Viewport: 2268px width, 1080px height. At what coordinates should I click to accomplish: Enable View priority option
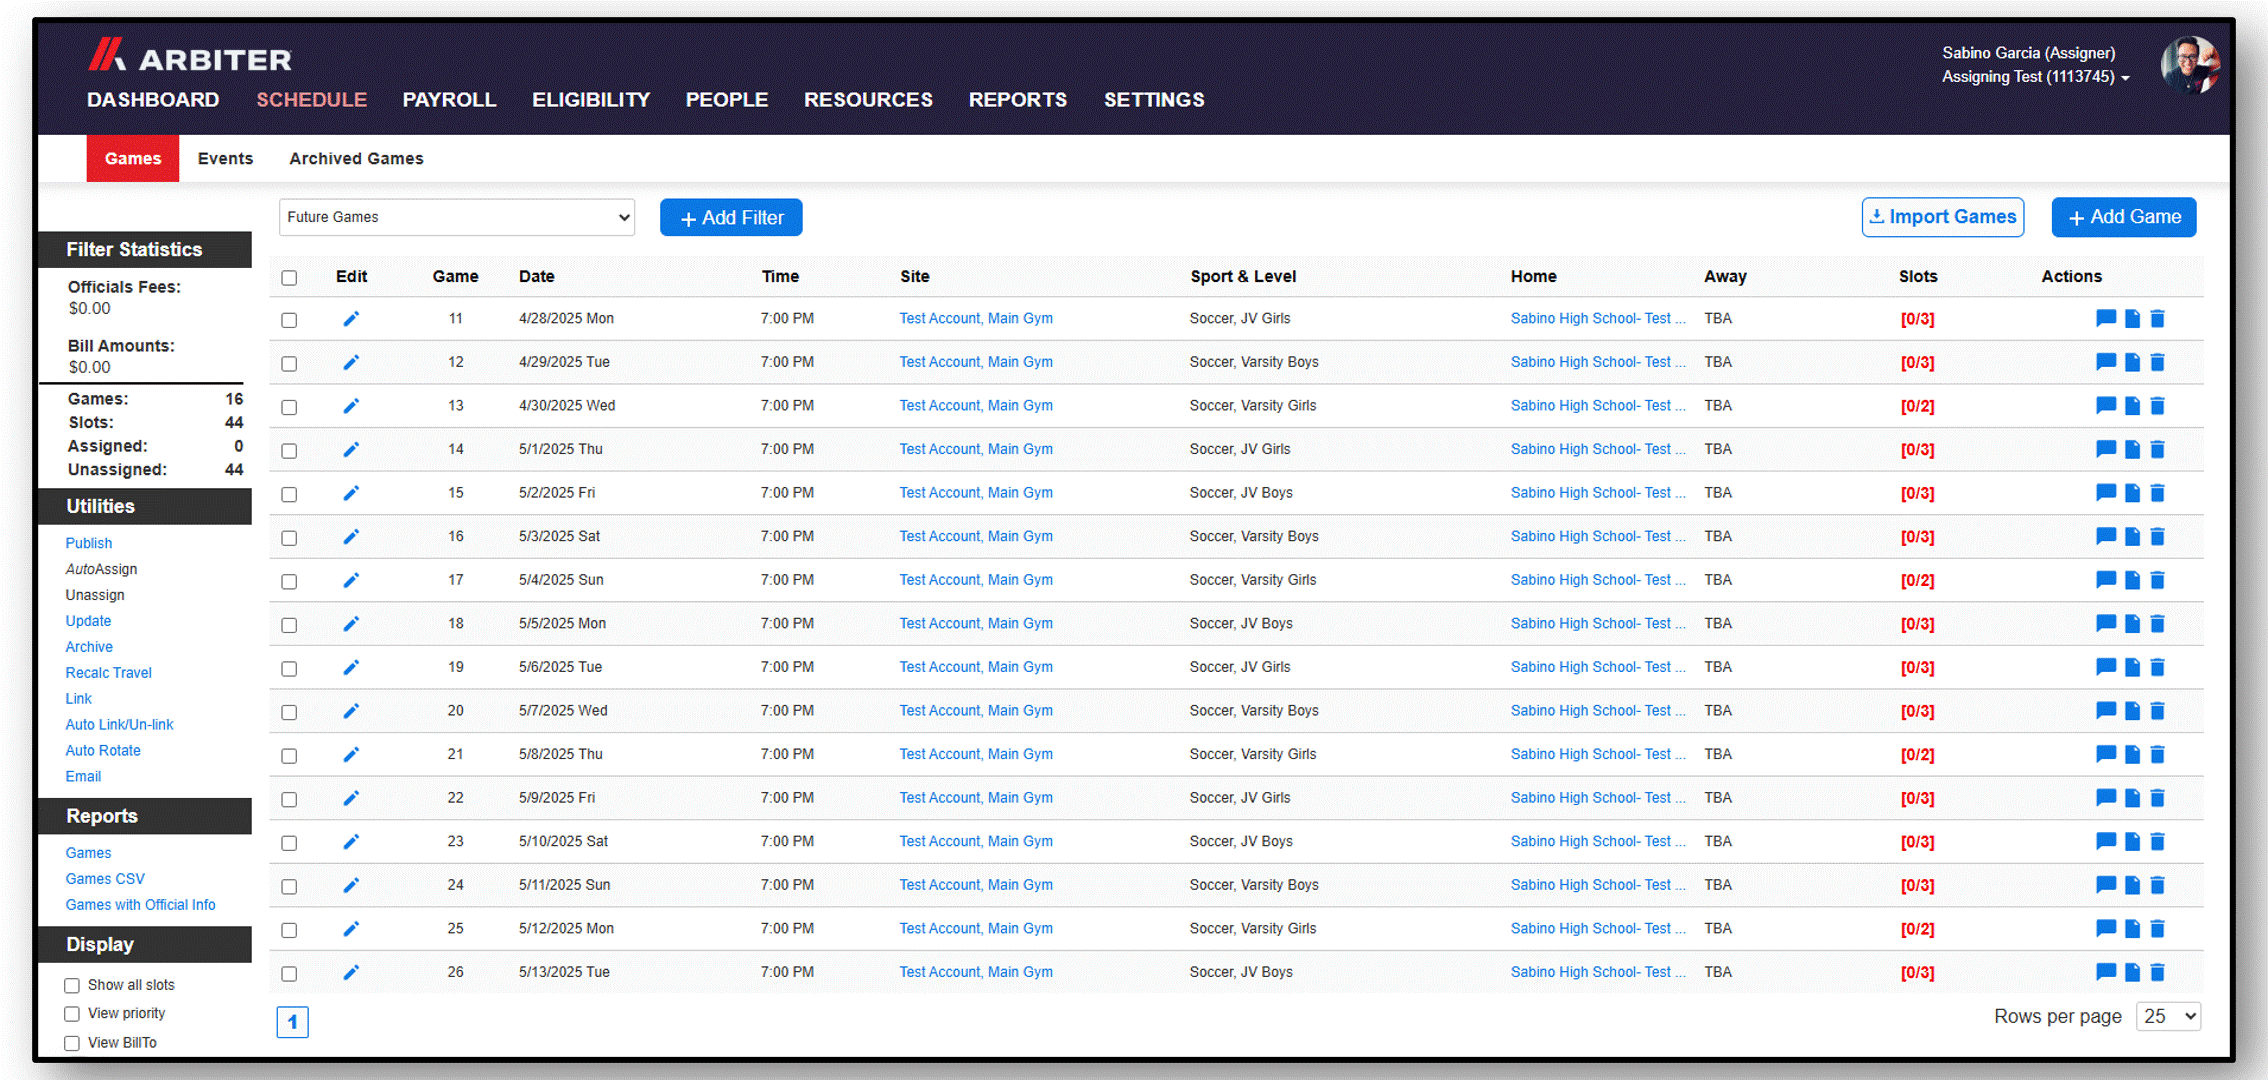pyautogui.click(x=72, y=1014)
